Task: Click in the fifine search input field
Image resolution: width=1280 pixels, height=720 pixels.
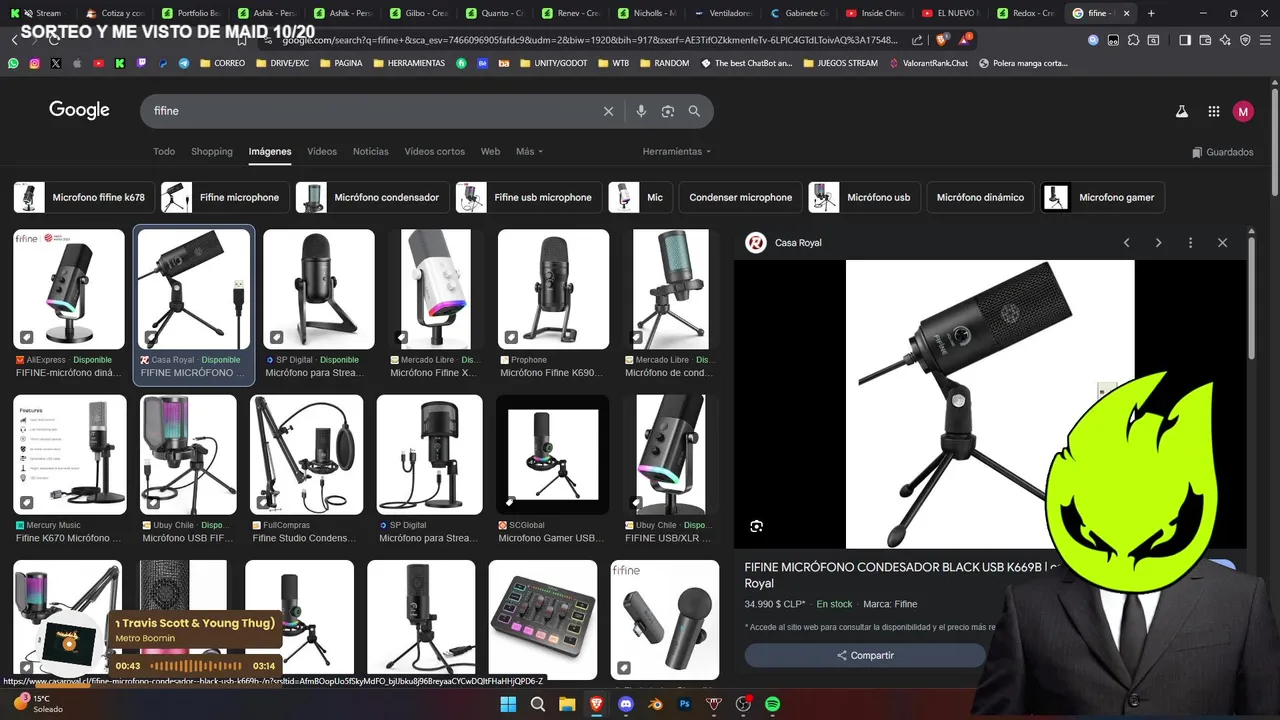Action: [370, 111]
